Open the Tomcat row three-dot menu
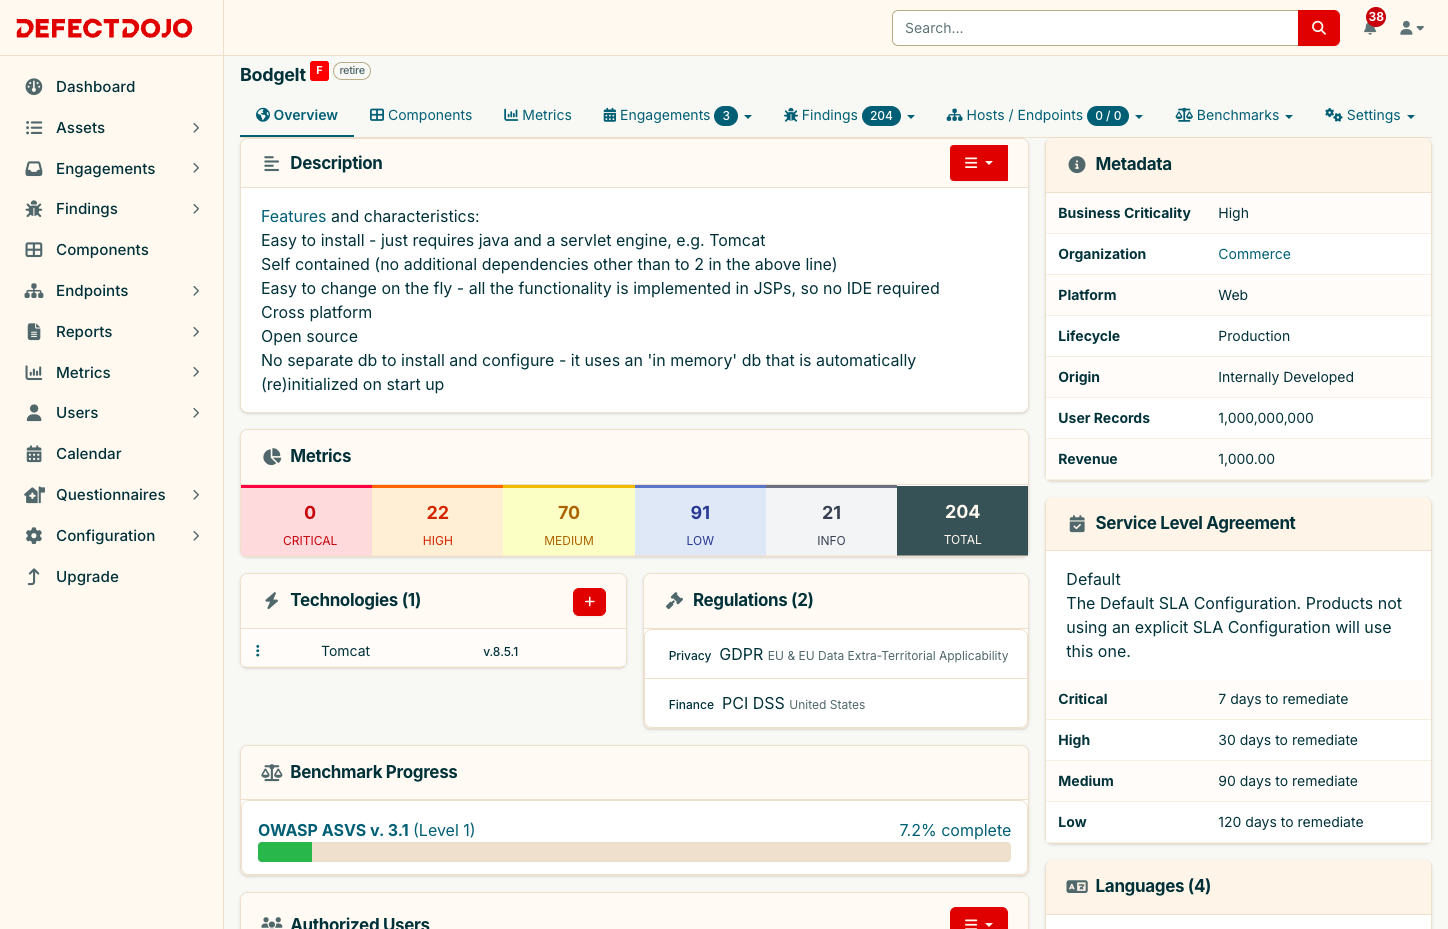Image resolution: width=1448 pixels, height=929 pixels. 258,651
